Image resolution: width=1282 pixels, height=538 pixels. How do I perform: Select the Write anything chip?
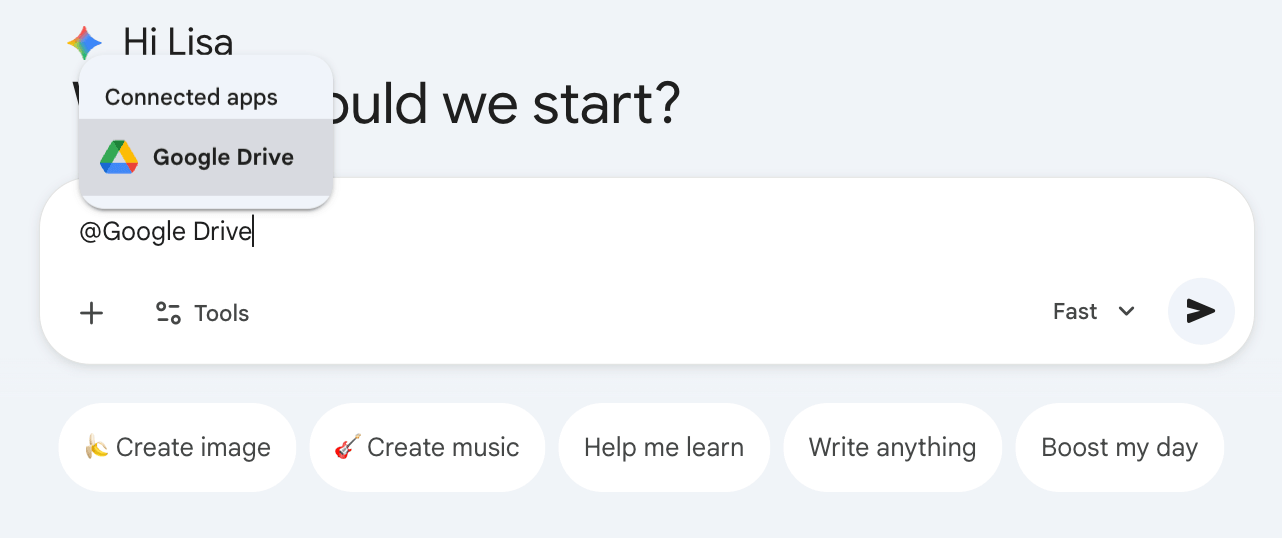[x=892, y=447]
